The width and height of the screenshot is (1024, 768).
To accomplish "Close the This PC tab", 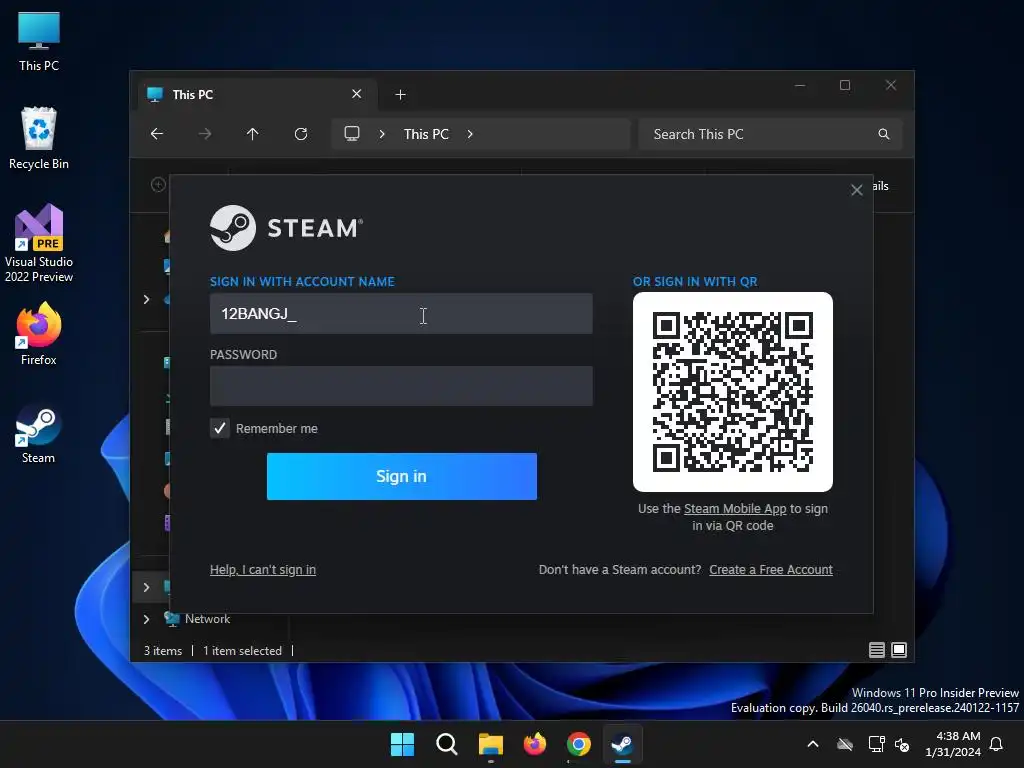I will [x=357, y=94].
